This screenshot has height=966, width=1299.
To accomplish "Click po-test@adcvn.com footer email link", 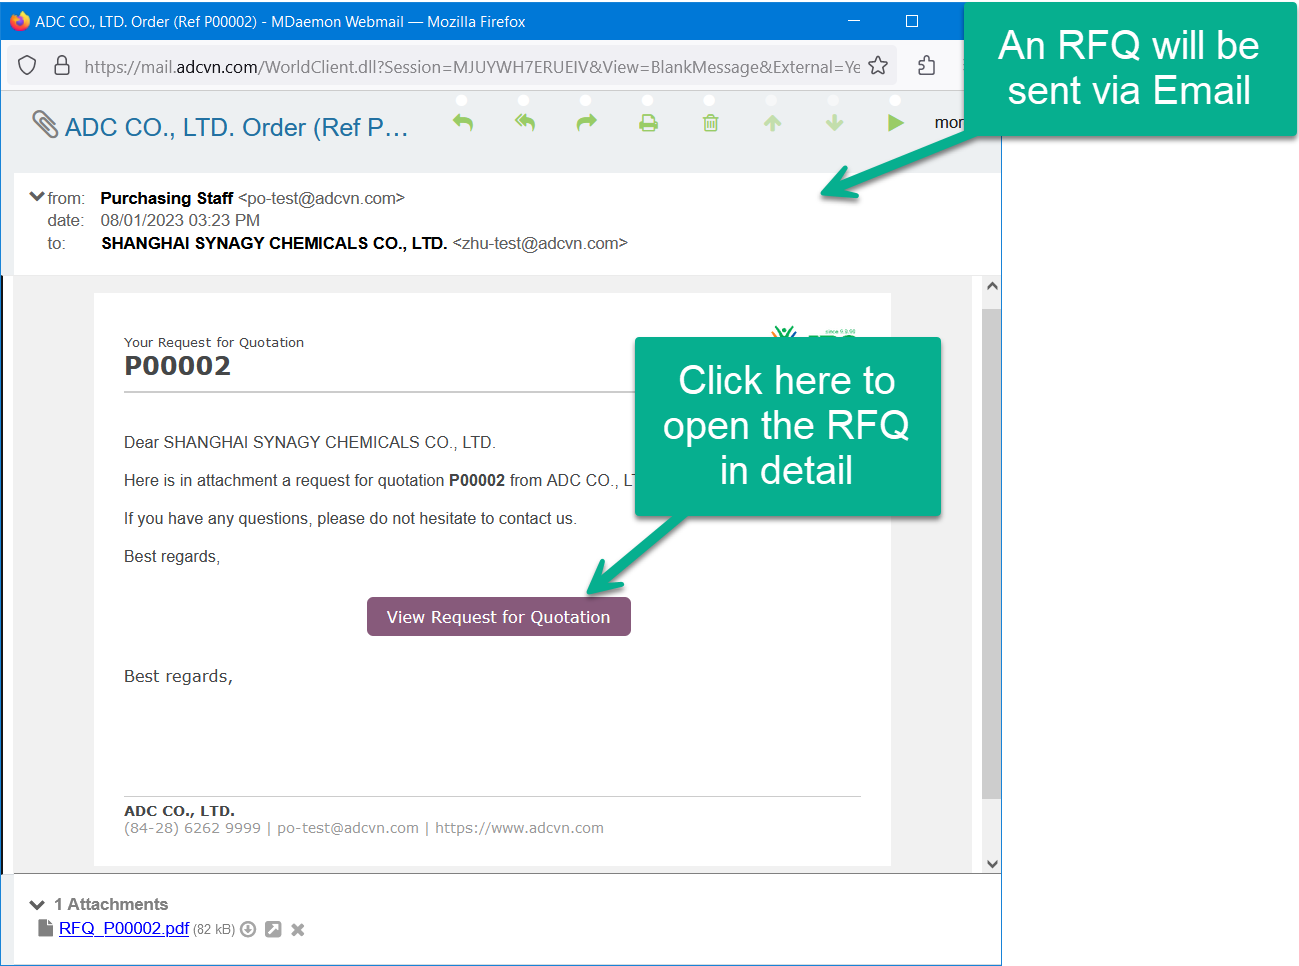I will pyautogui.click(x=348, y=828).
